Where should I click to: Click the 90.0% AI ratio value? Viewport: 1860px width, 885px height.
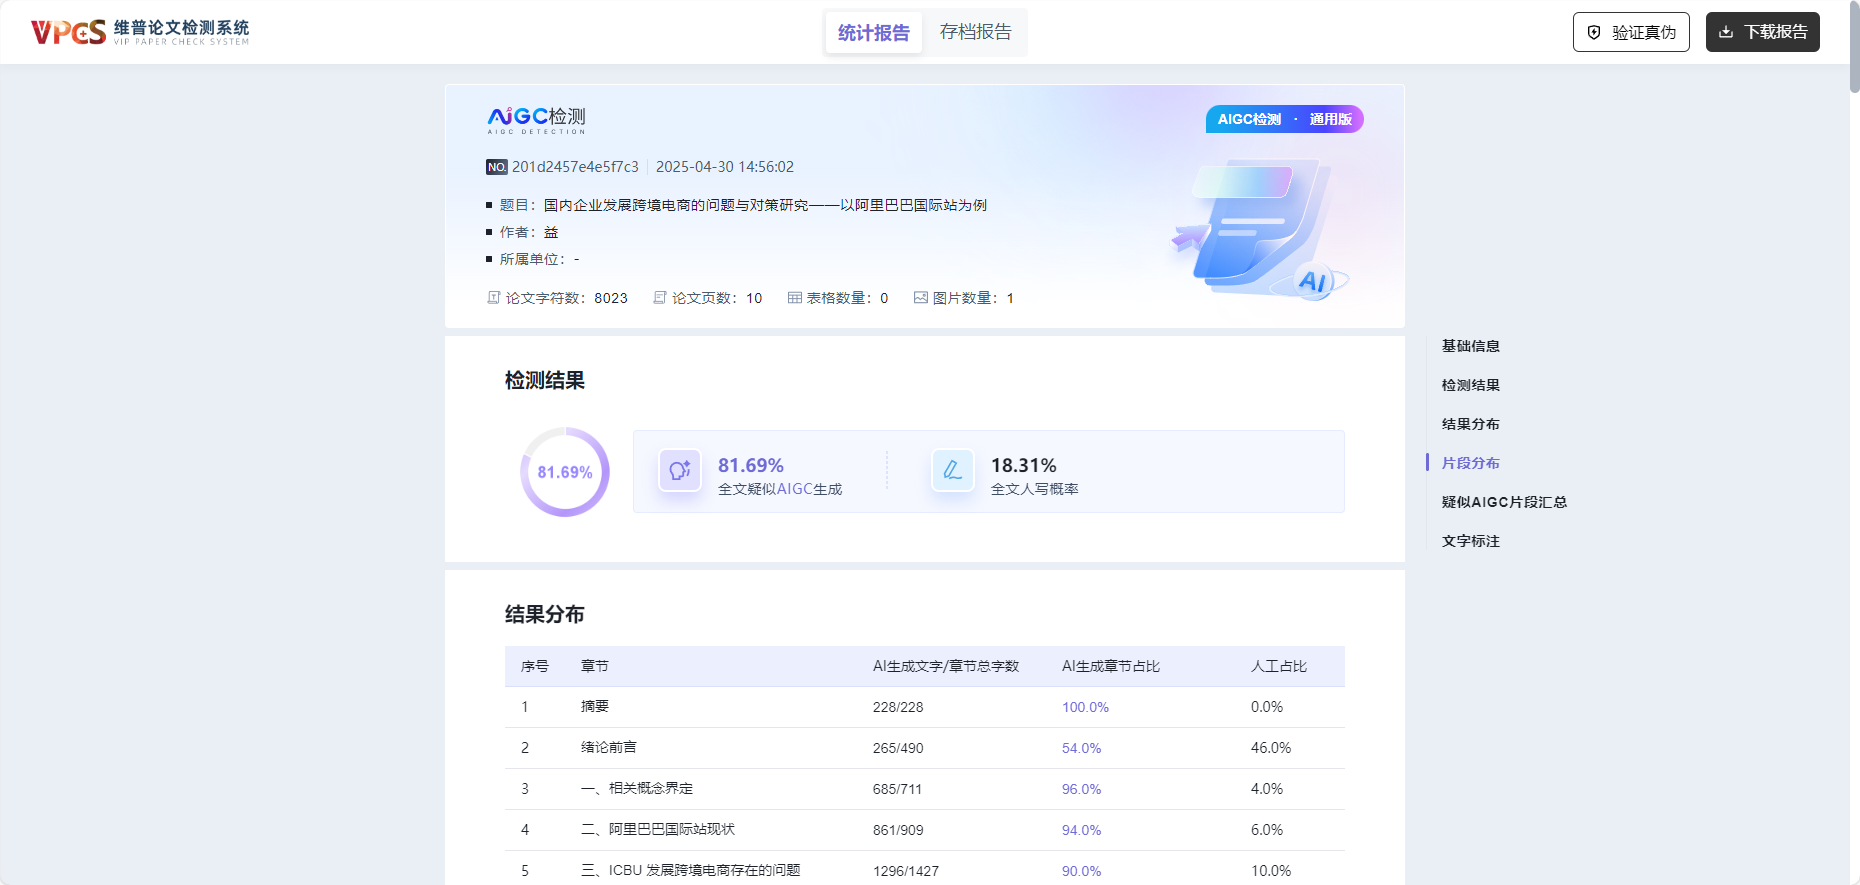[1082, 871]
